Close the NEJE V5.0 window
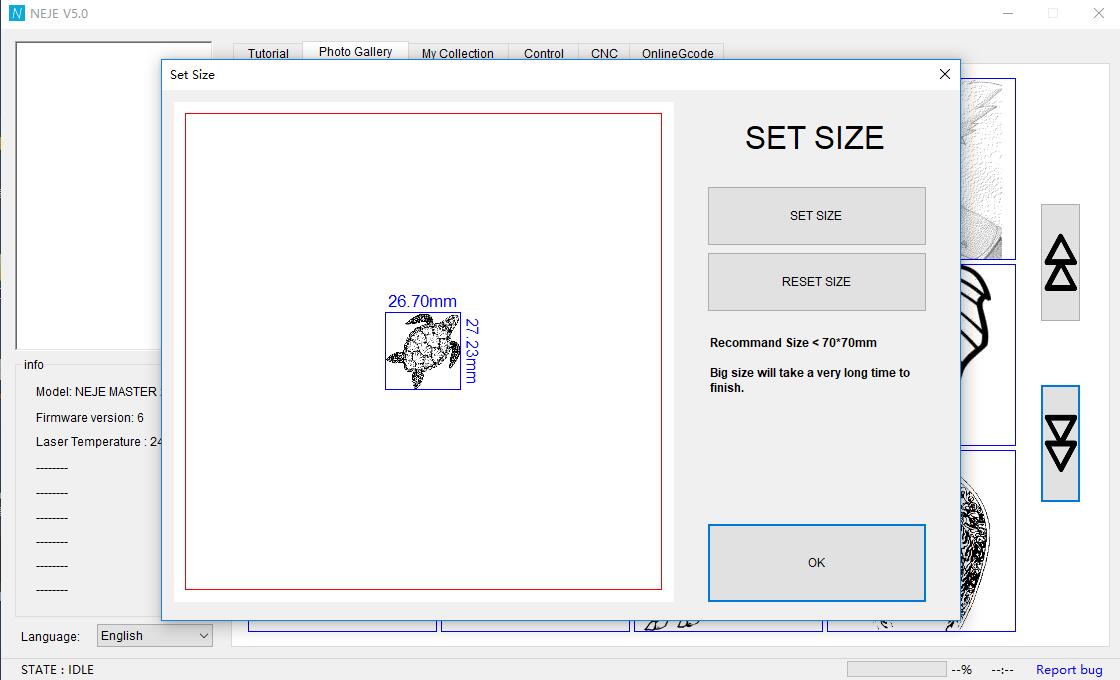This screenshot has height=680, width=1120. tap(1099, 14)
